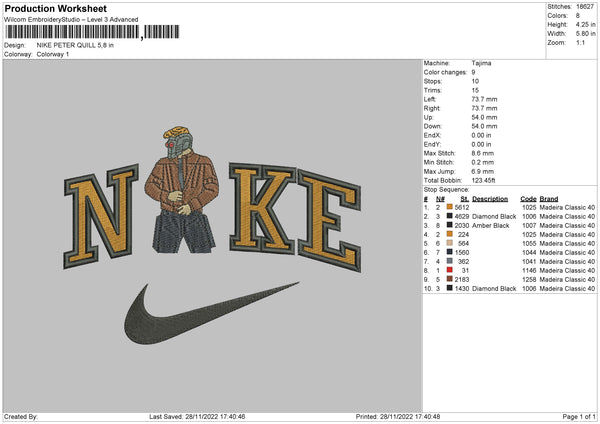Select stitch count '31' in row 8
600x424 pixels.
click(x=465, y=270)
